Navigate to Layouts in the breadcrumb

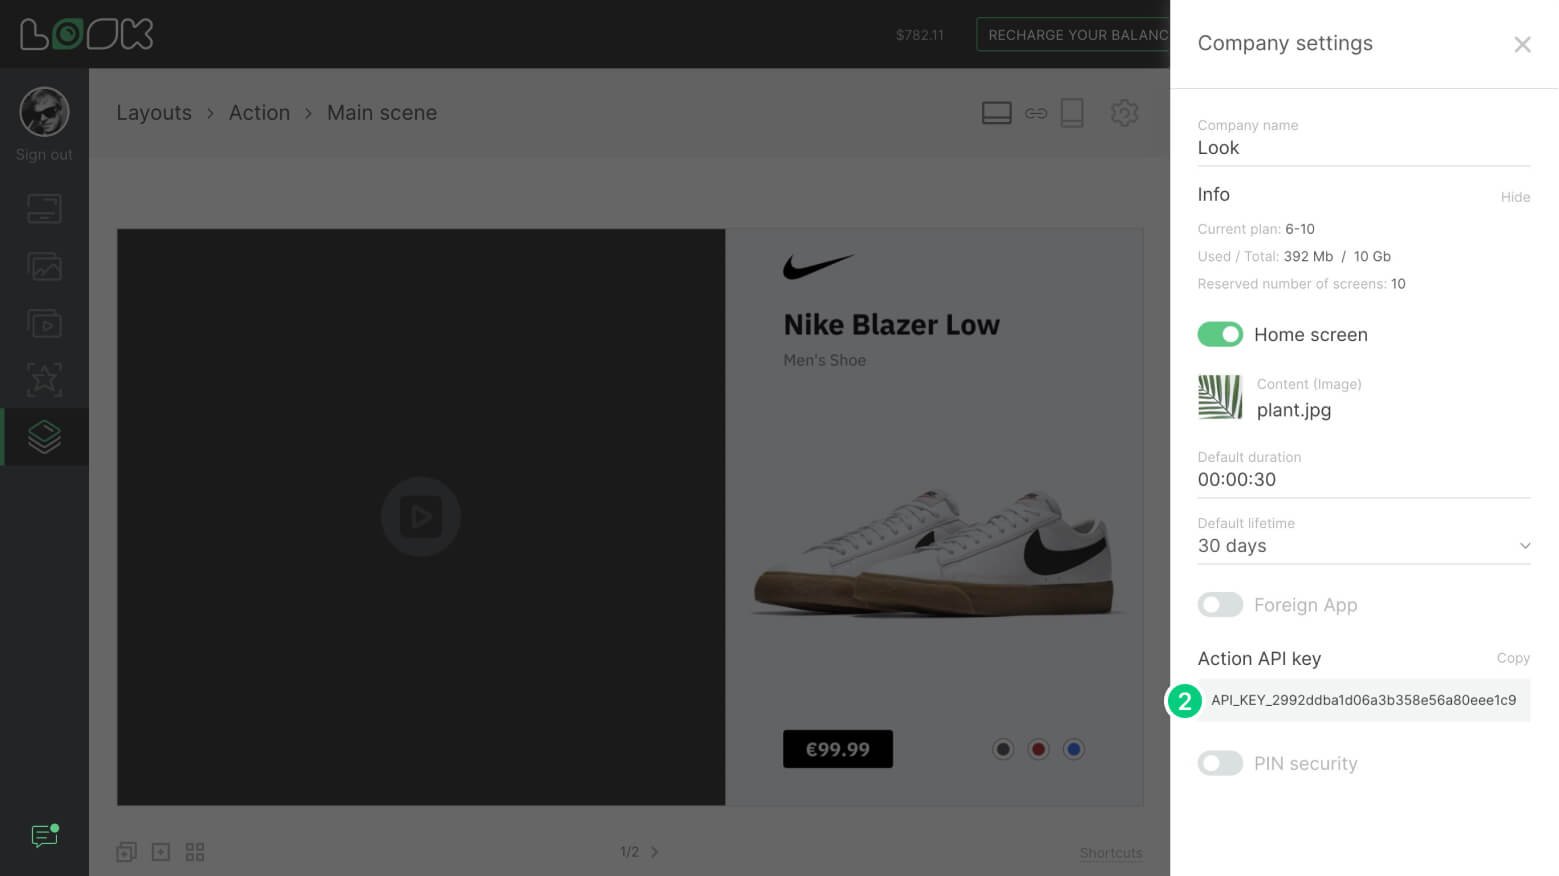click(x=154, y=113)
